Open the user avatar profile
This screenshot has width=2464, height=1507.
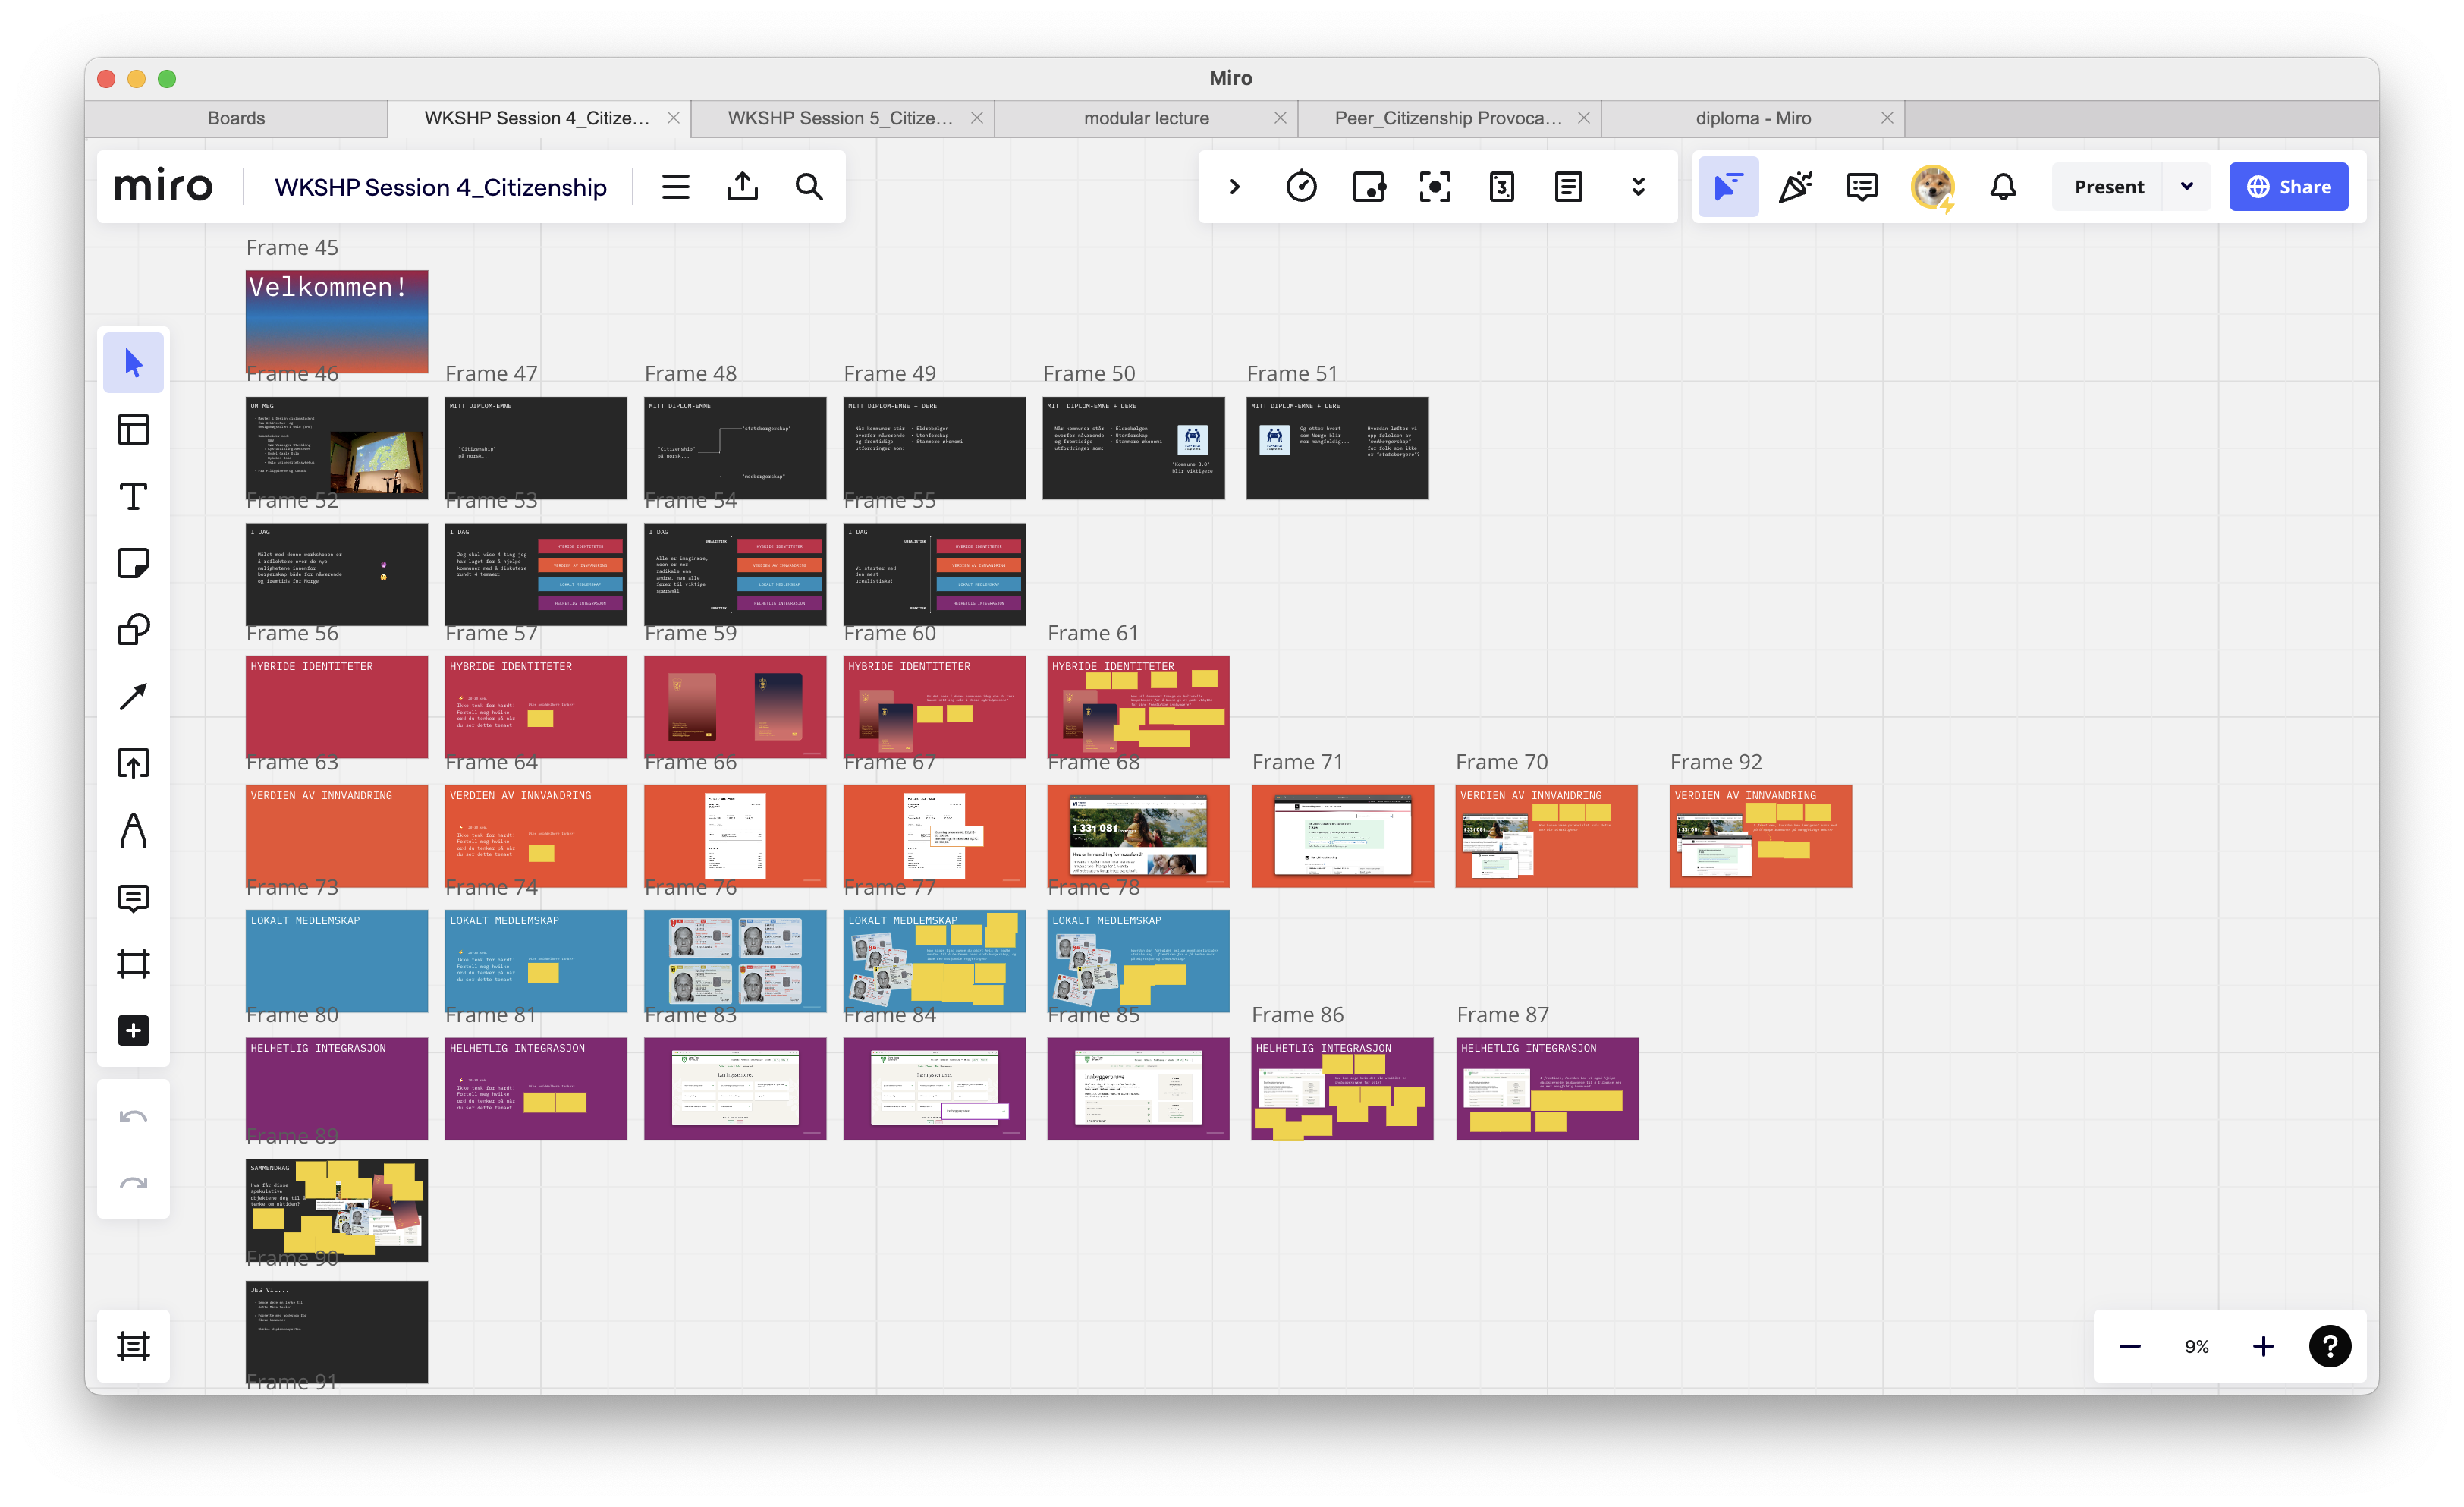(x=1932, y=187)
